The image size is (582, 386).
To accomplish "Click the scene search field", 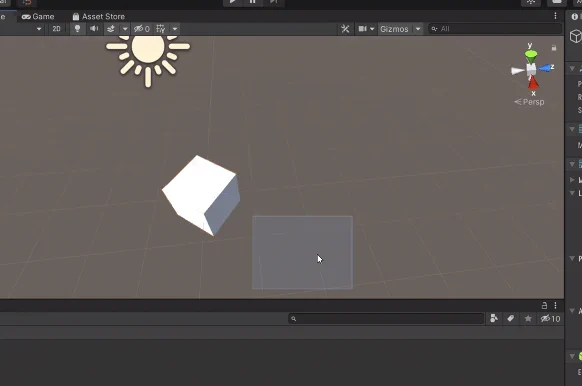I will click(x=495, y=29).
